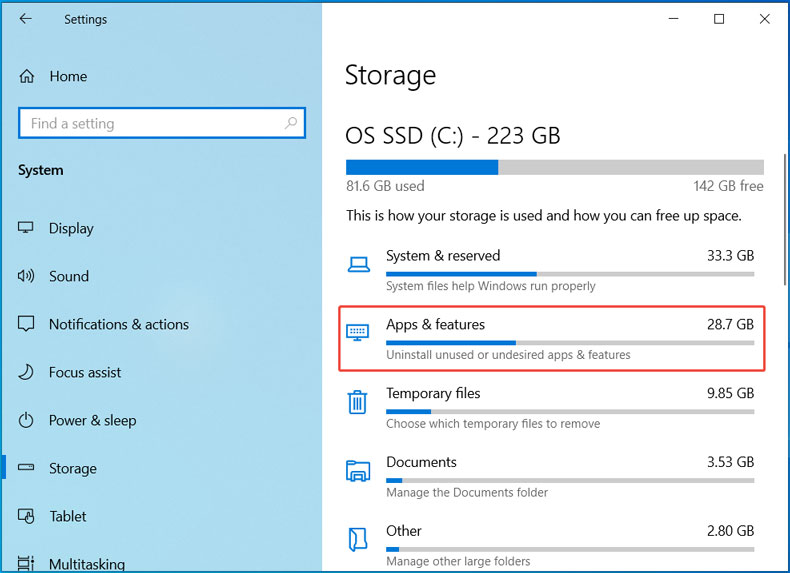Click the Apps & features keyboard icon

coord(357,333)
